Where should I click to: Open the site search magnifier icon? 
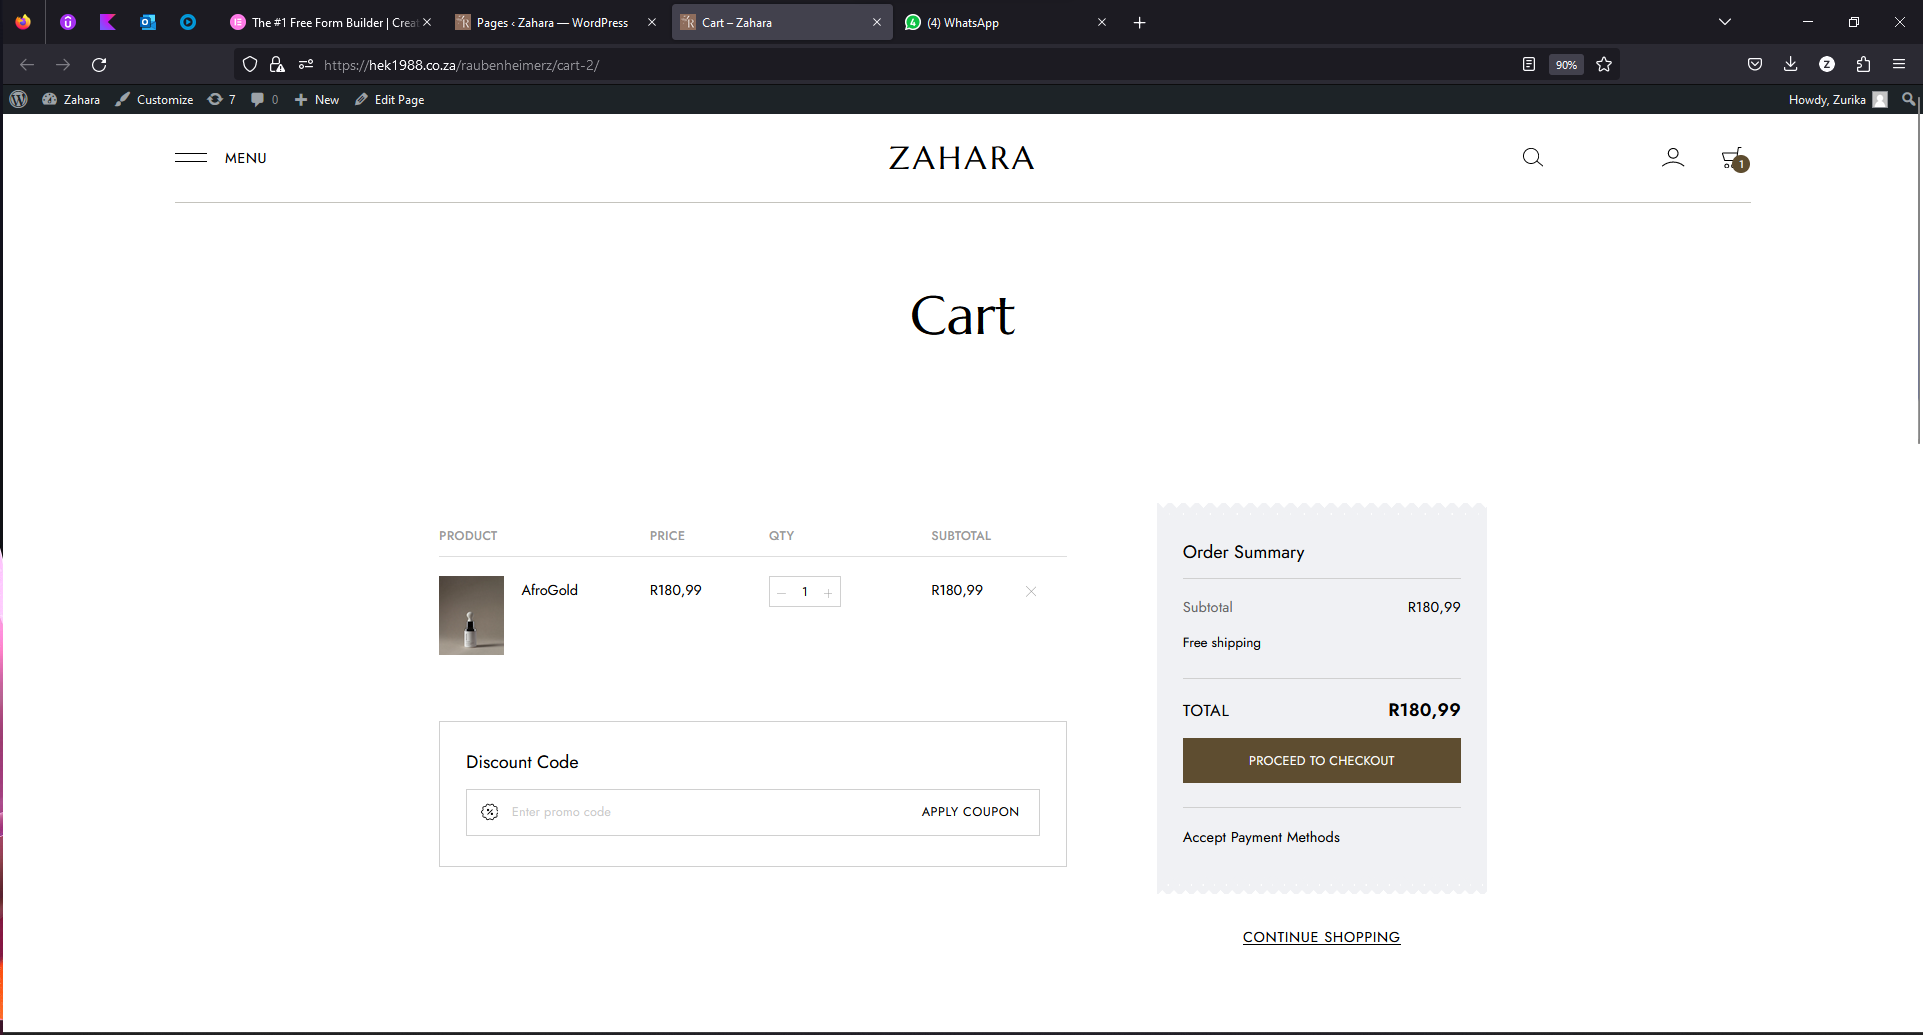1532,158
